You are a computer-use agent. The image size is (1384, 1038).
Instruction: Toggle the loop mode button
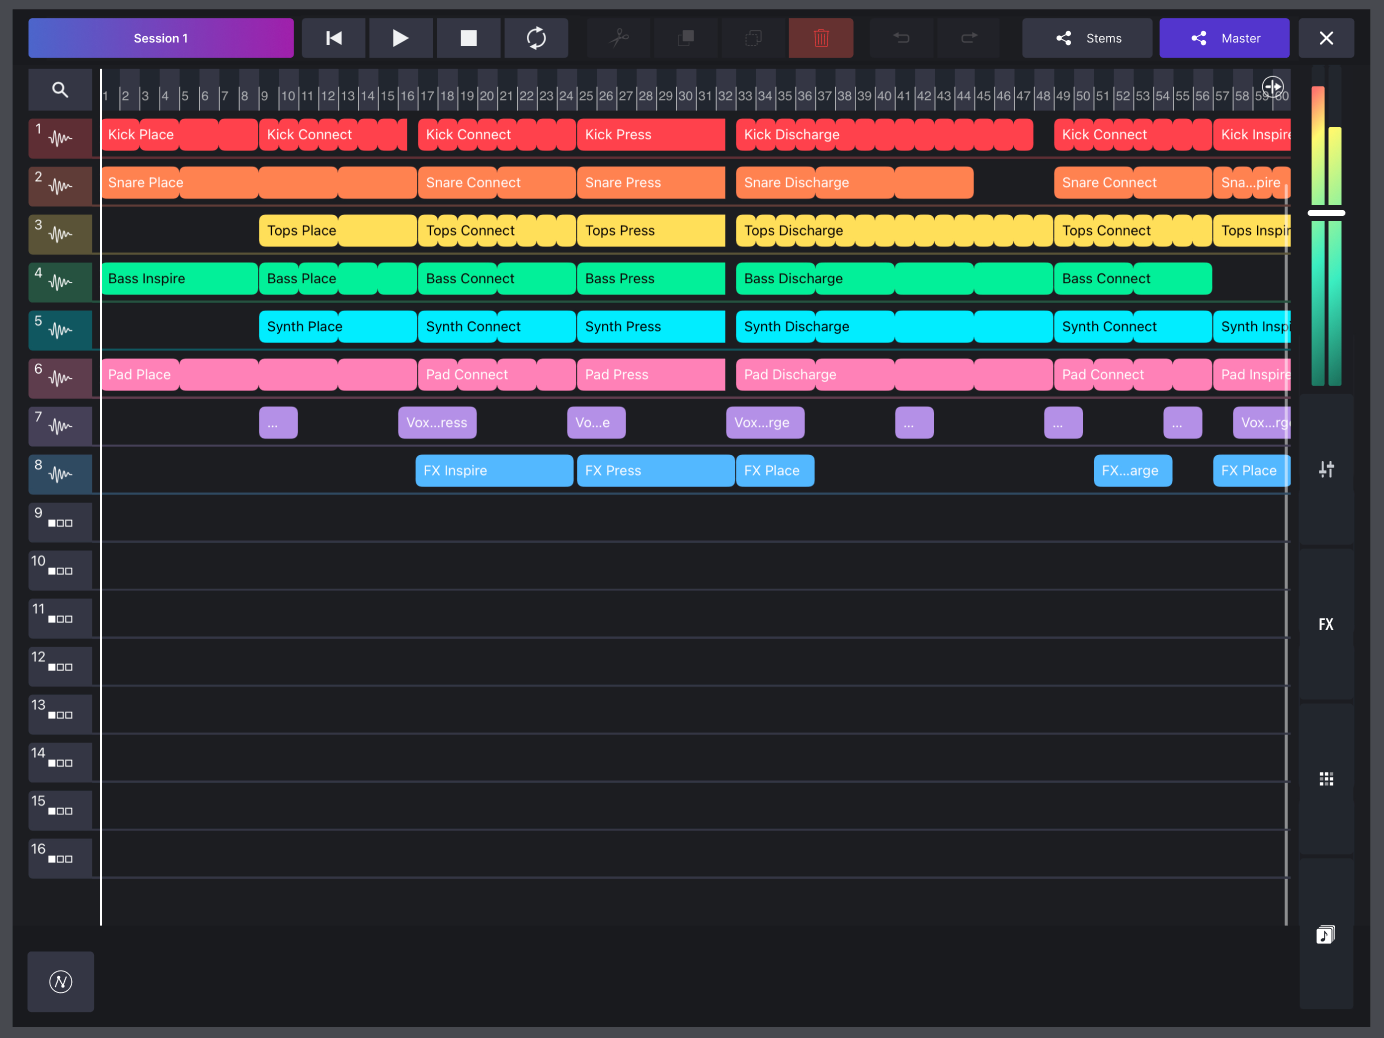pyautogui.click(x=536, y=38)
